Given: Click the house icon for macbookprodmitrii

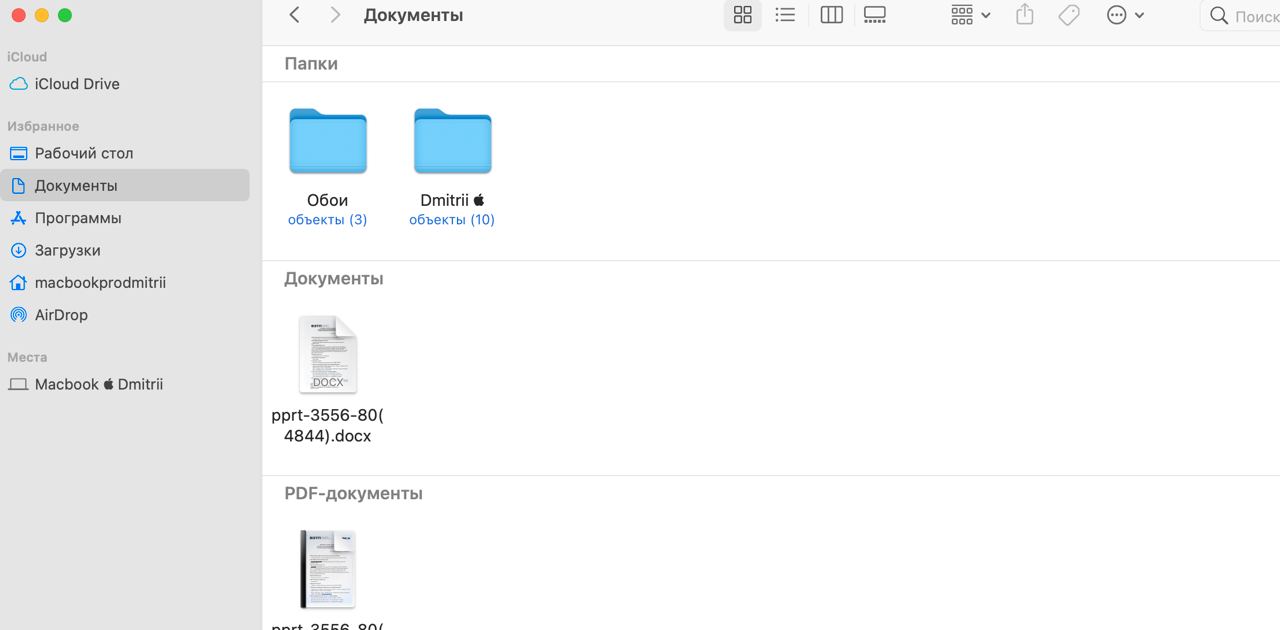Looking at the screenshot, I should 18,282.
